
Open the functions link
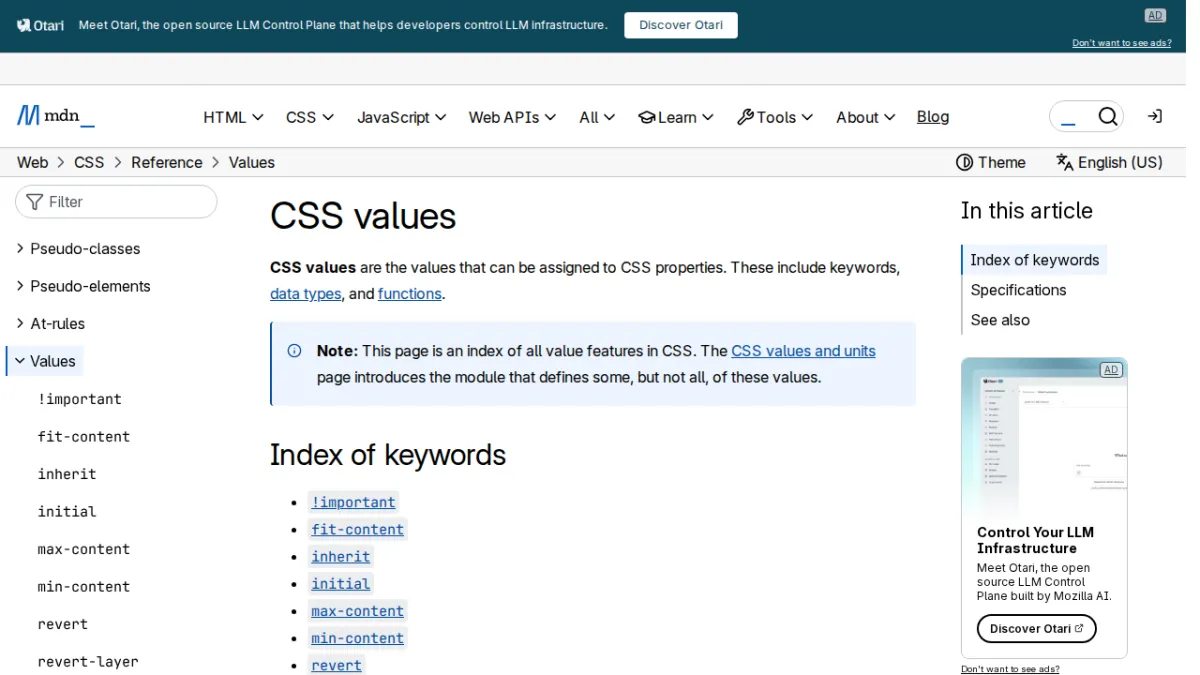click(x=410, y=294)
